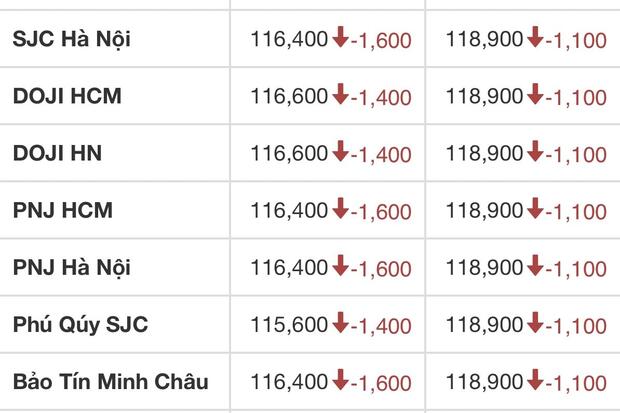Image resolution: width=620 pixels, height=413 pixels.
Task: Click the down arrow beside Bảo Tín Minh Châu 116,400
Action: (x=340, y=379)
